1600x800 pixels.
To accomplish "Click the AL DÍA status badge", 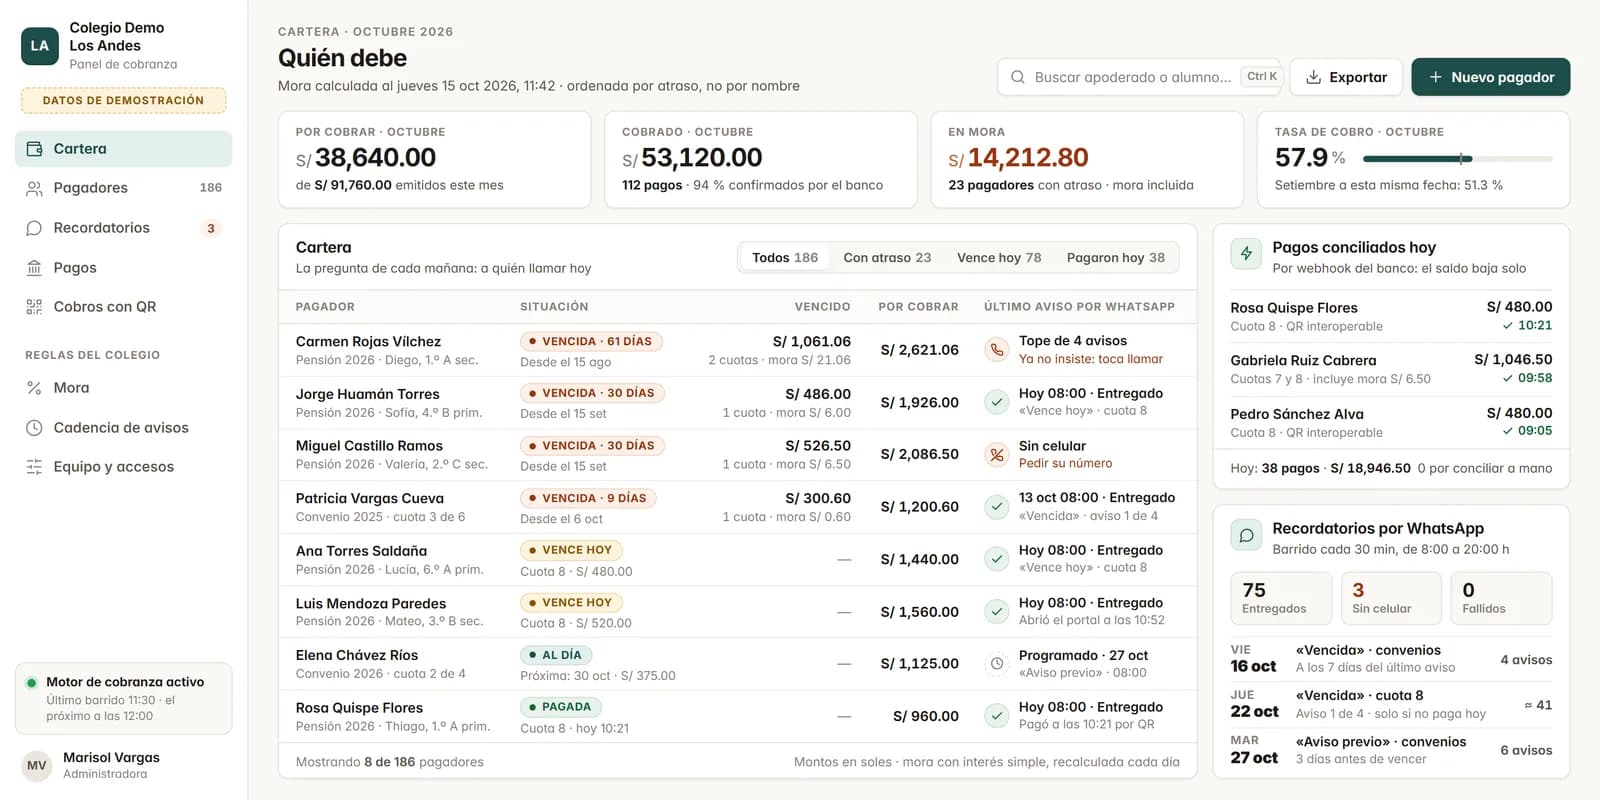I will coord(556,655).
